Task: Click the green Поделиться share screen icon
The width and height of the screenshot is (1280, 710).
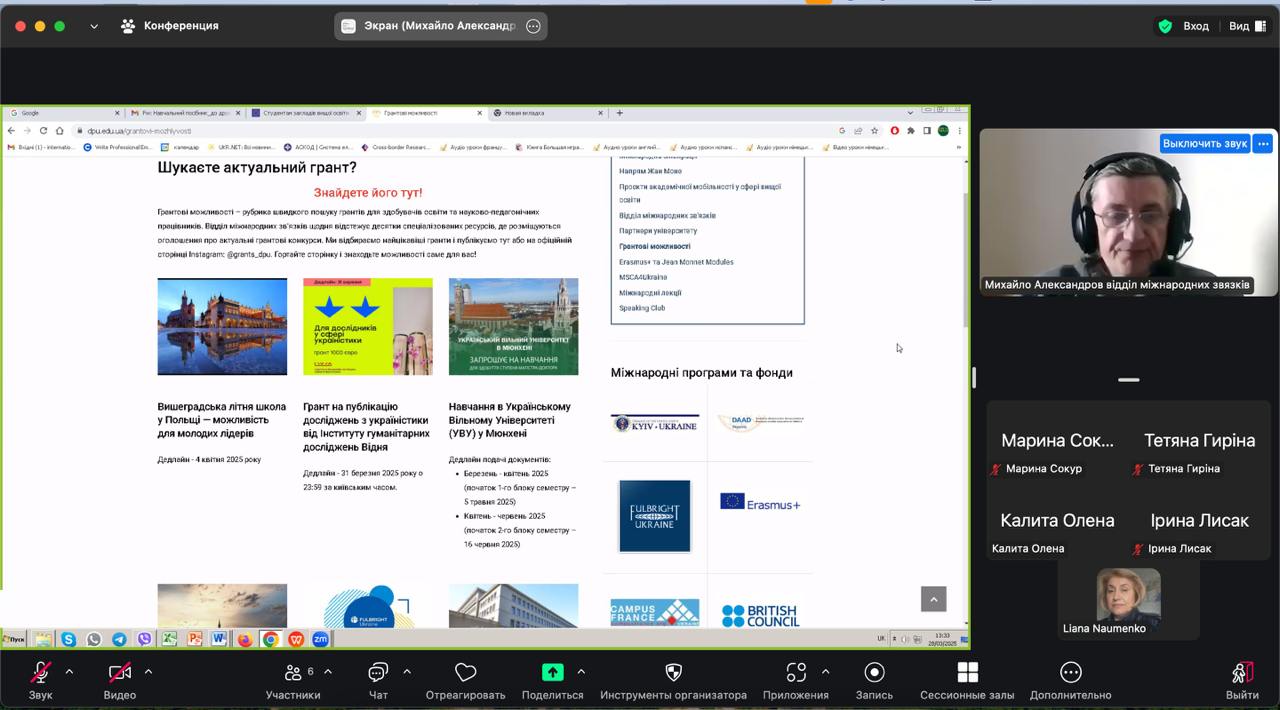Action: [552, 672]
